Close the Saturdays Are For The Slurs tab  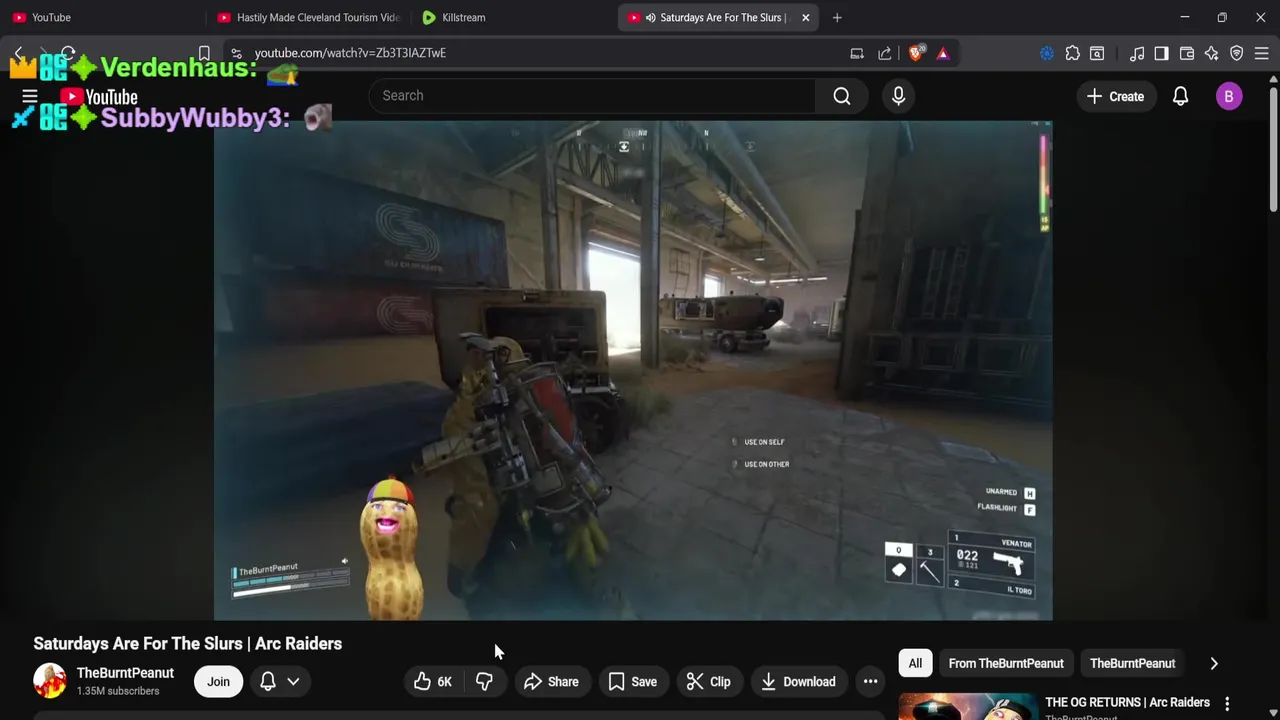tap(805, 17)
